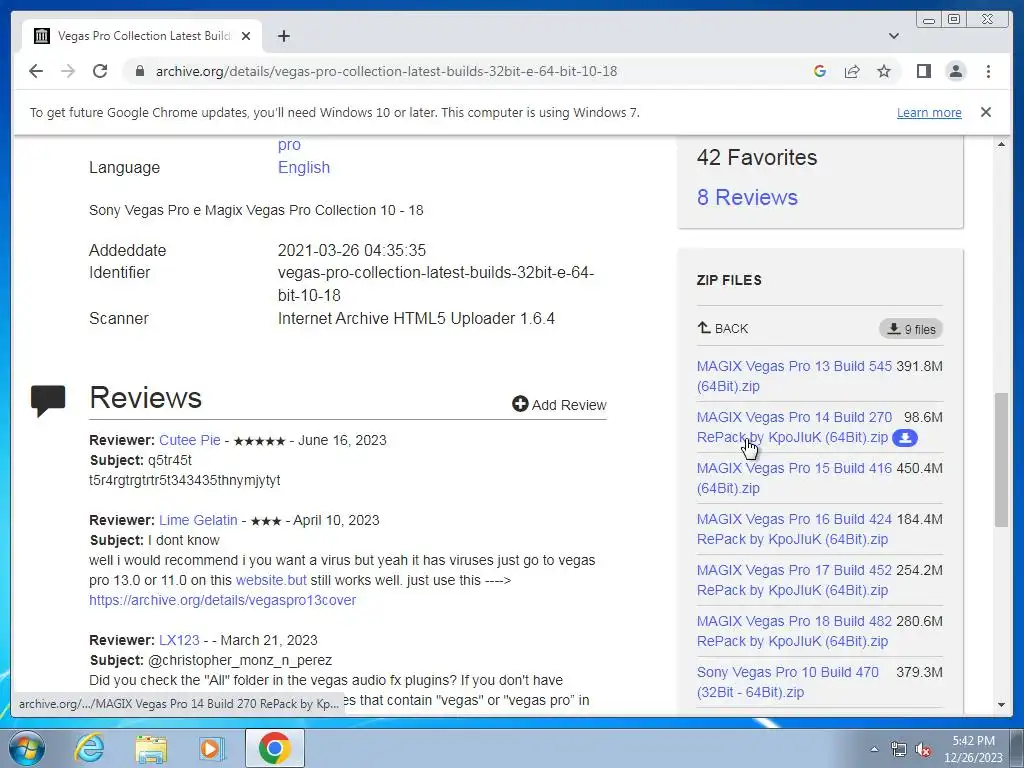This screenshot has width=1024, height=768.
Task: Click the 391.8M file size text
Action: 920,366
